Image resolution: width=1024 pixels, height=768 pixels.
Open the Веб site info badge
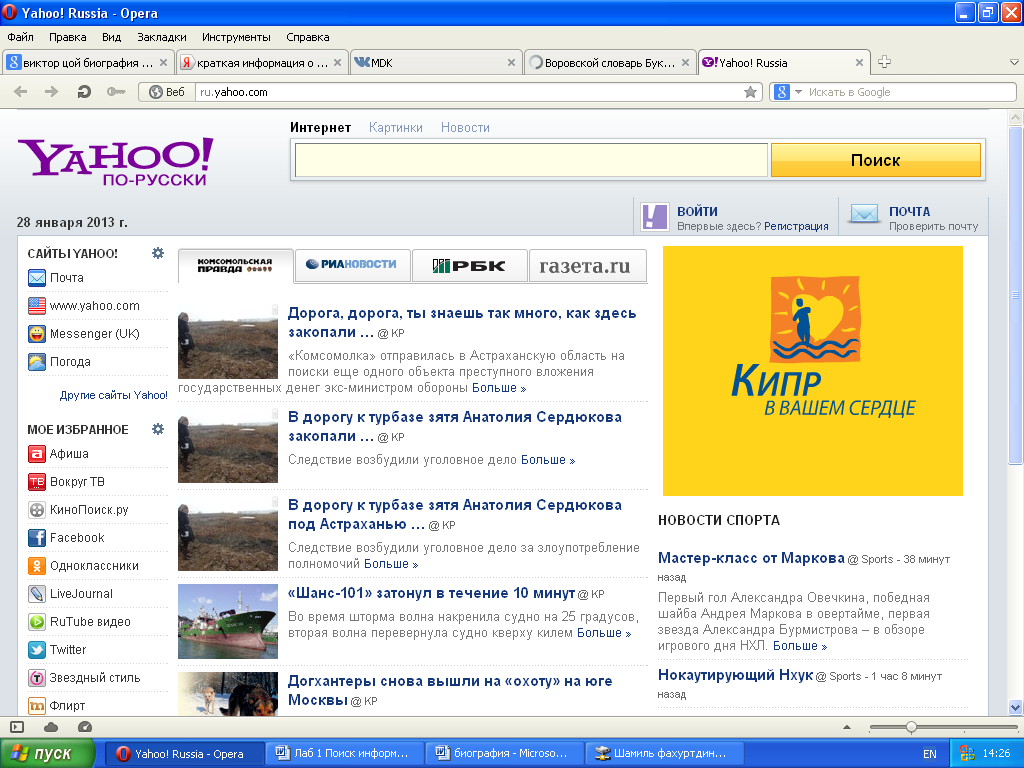[x=167, y=92]
